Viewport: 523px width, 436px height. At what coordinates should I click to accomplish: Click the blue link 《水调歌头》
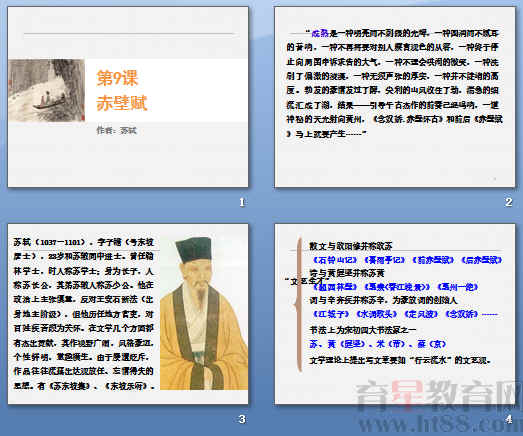[376, 314]
